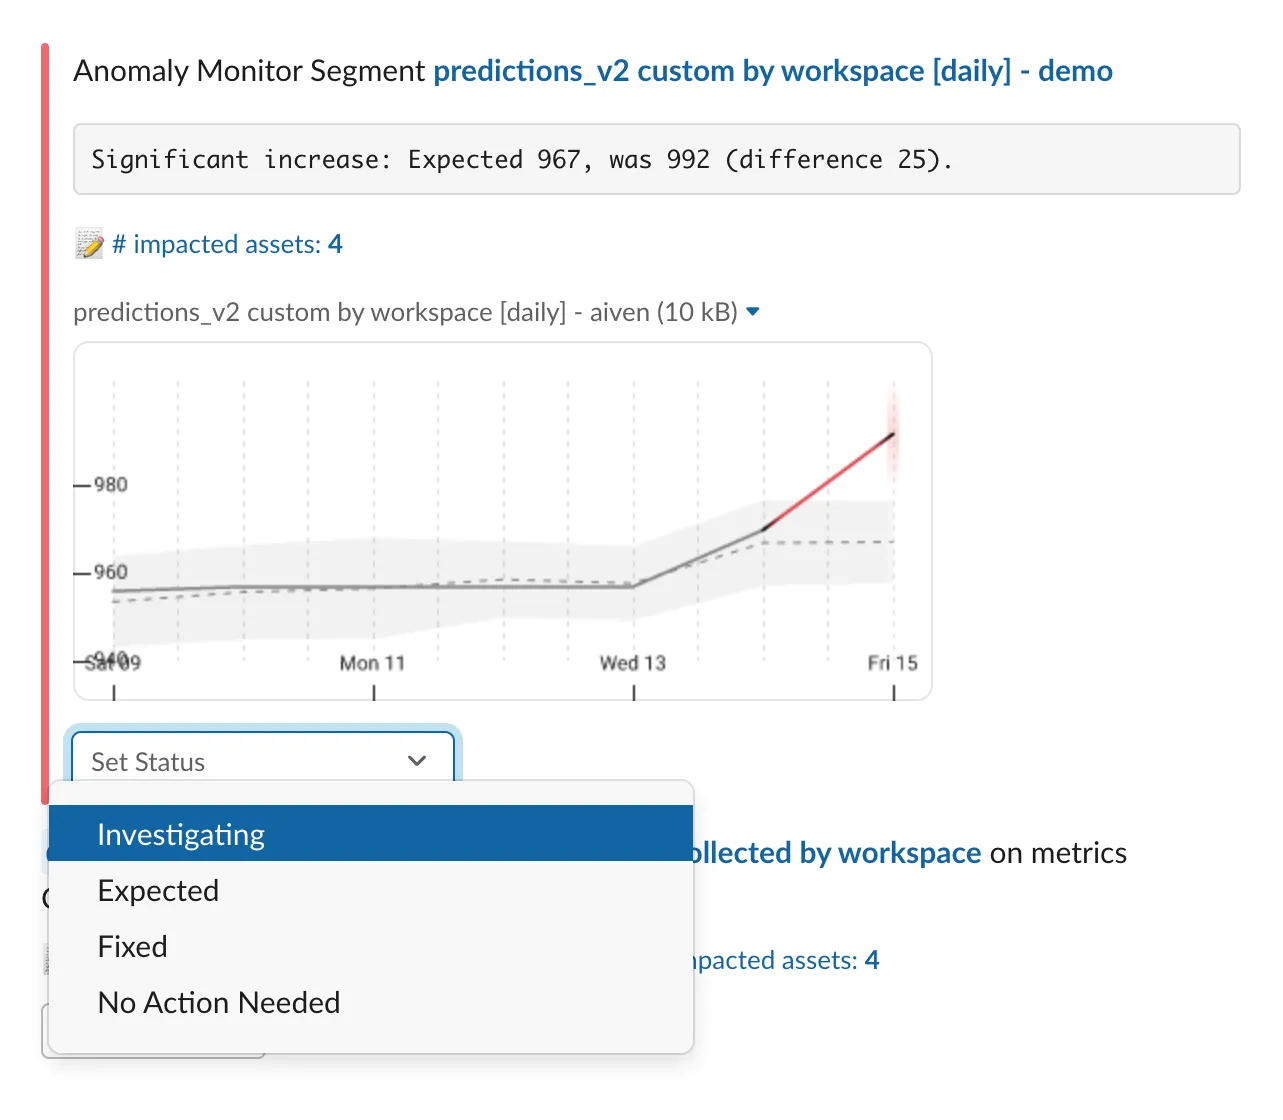Image resolution: width=1283 pixels, height=1120 pixels.
Task: Select Investigating from status menu
Action: point(180,834)
